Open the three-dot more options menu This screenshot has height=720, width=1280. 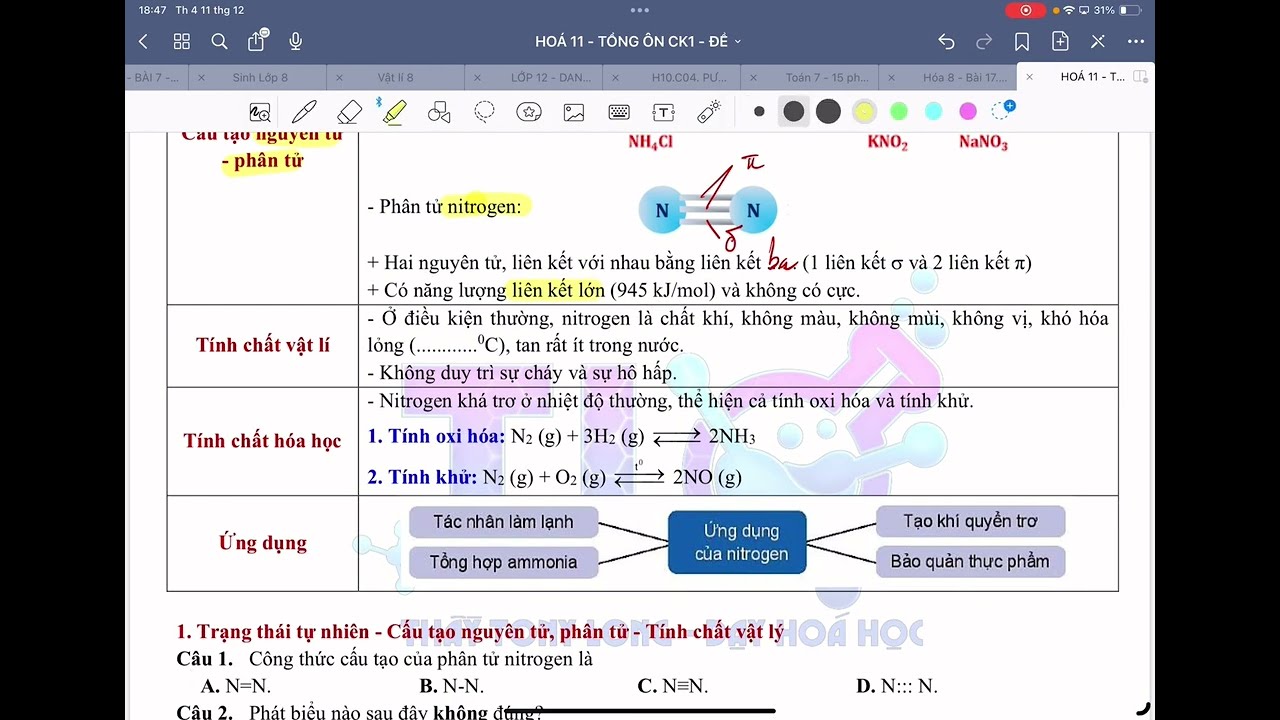click(1136, 41)
